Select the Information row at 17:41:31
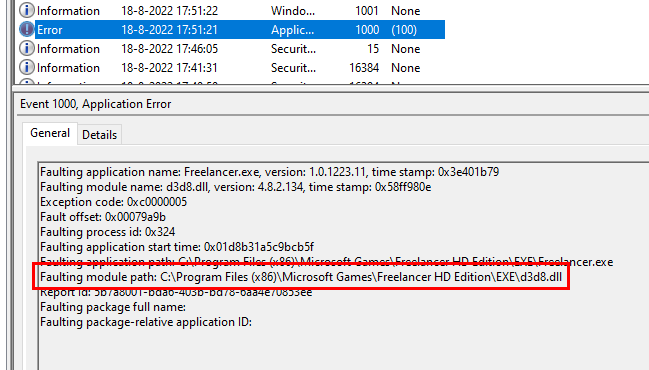The height and width of the screenshot is (370, 649). (232, 68)
